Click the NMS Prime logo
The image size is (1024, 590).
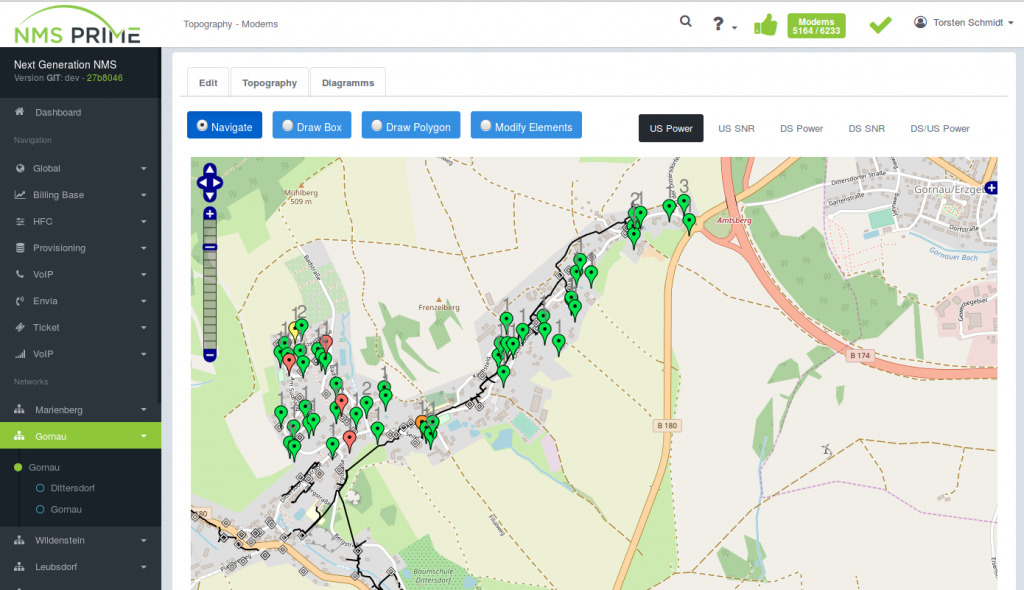point(77,25)
